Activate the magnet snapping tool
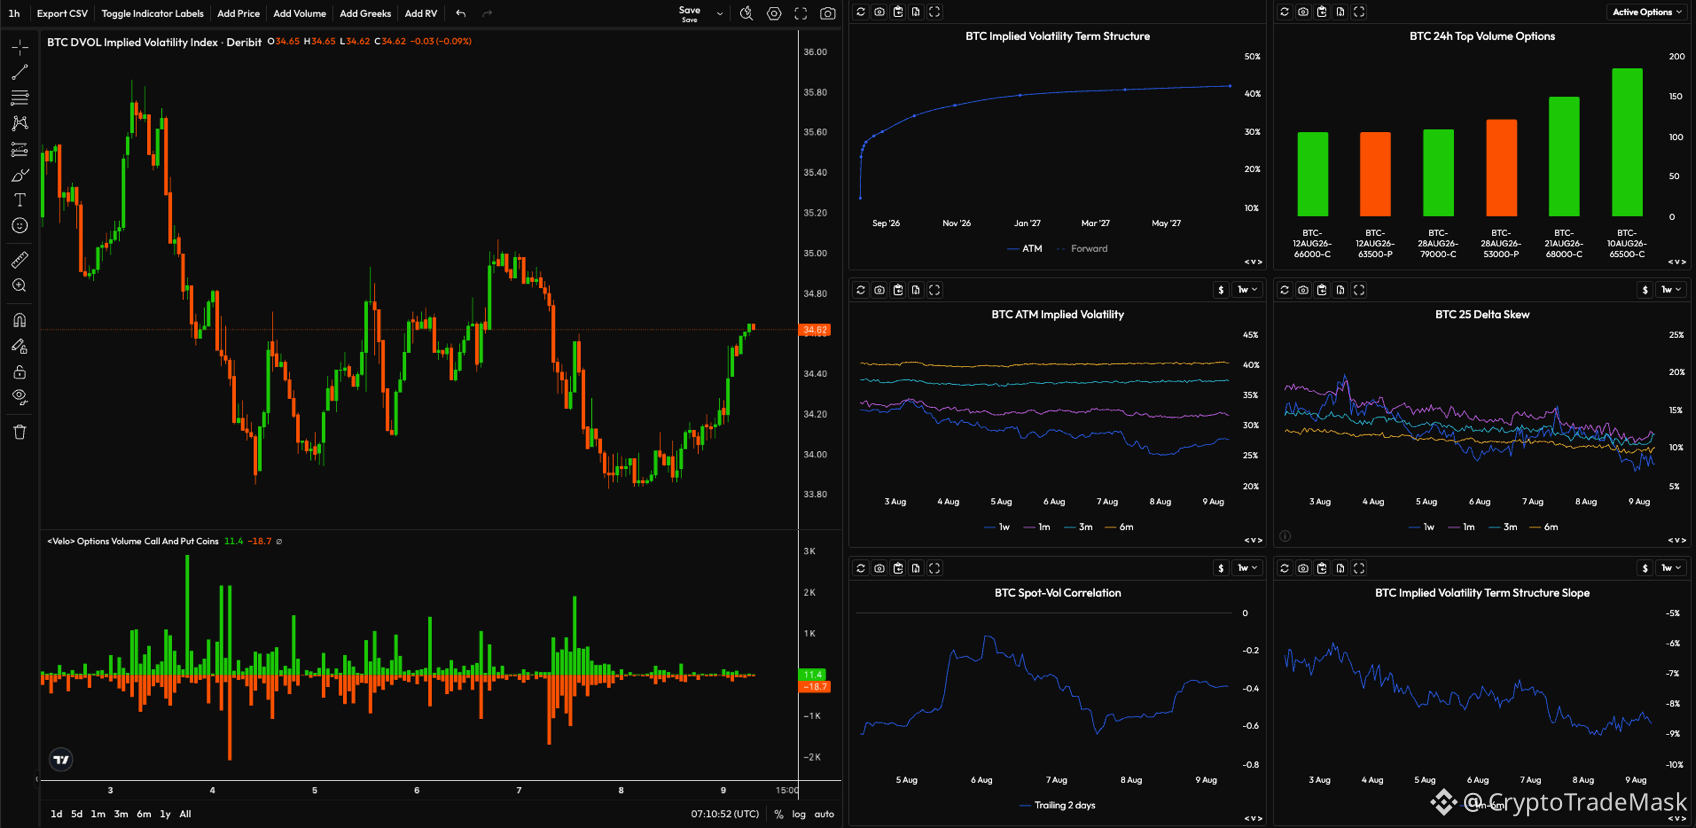Viewport: 1696px width, 828px height. pyautogui.click(x=19, y=320)
